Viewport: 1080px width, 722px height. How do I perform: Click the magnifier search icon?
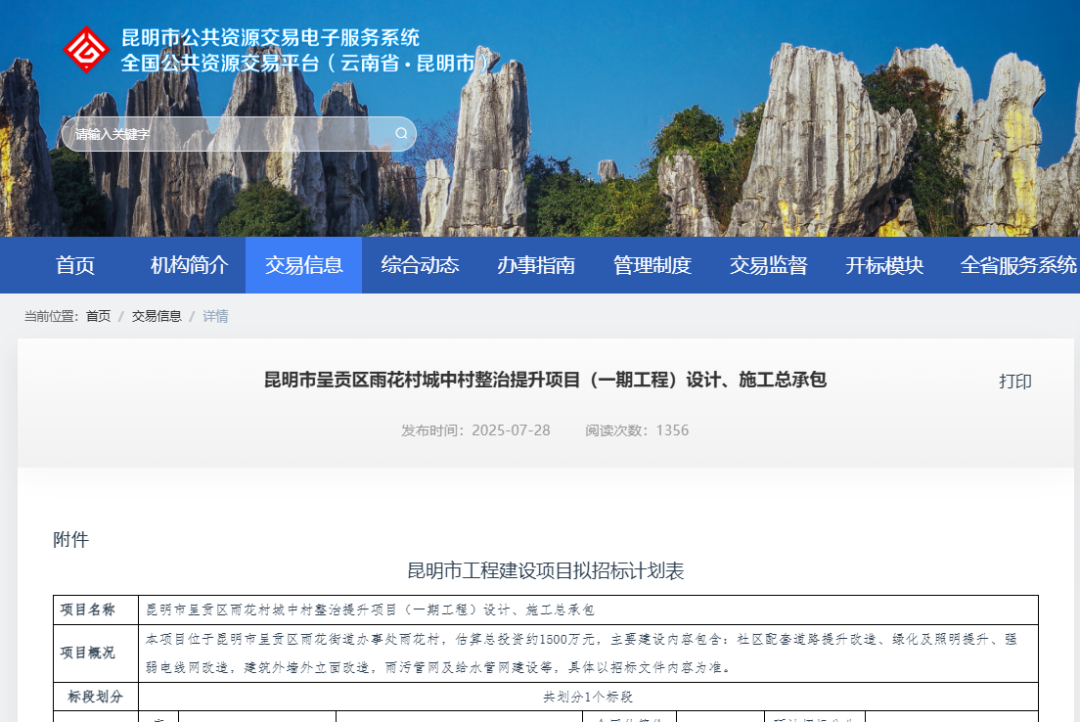click(401, 134)
